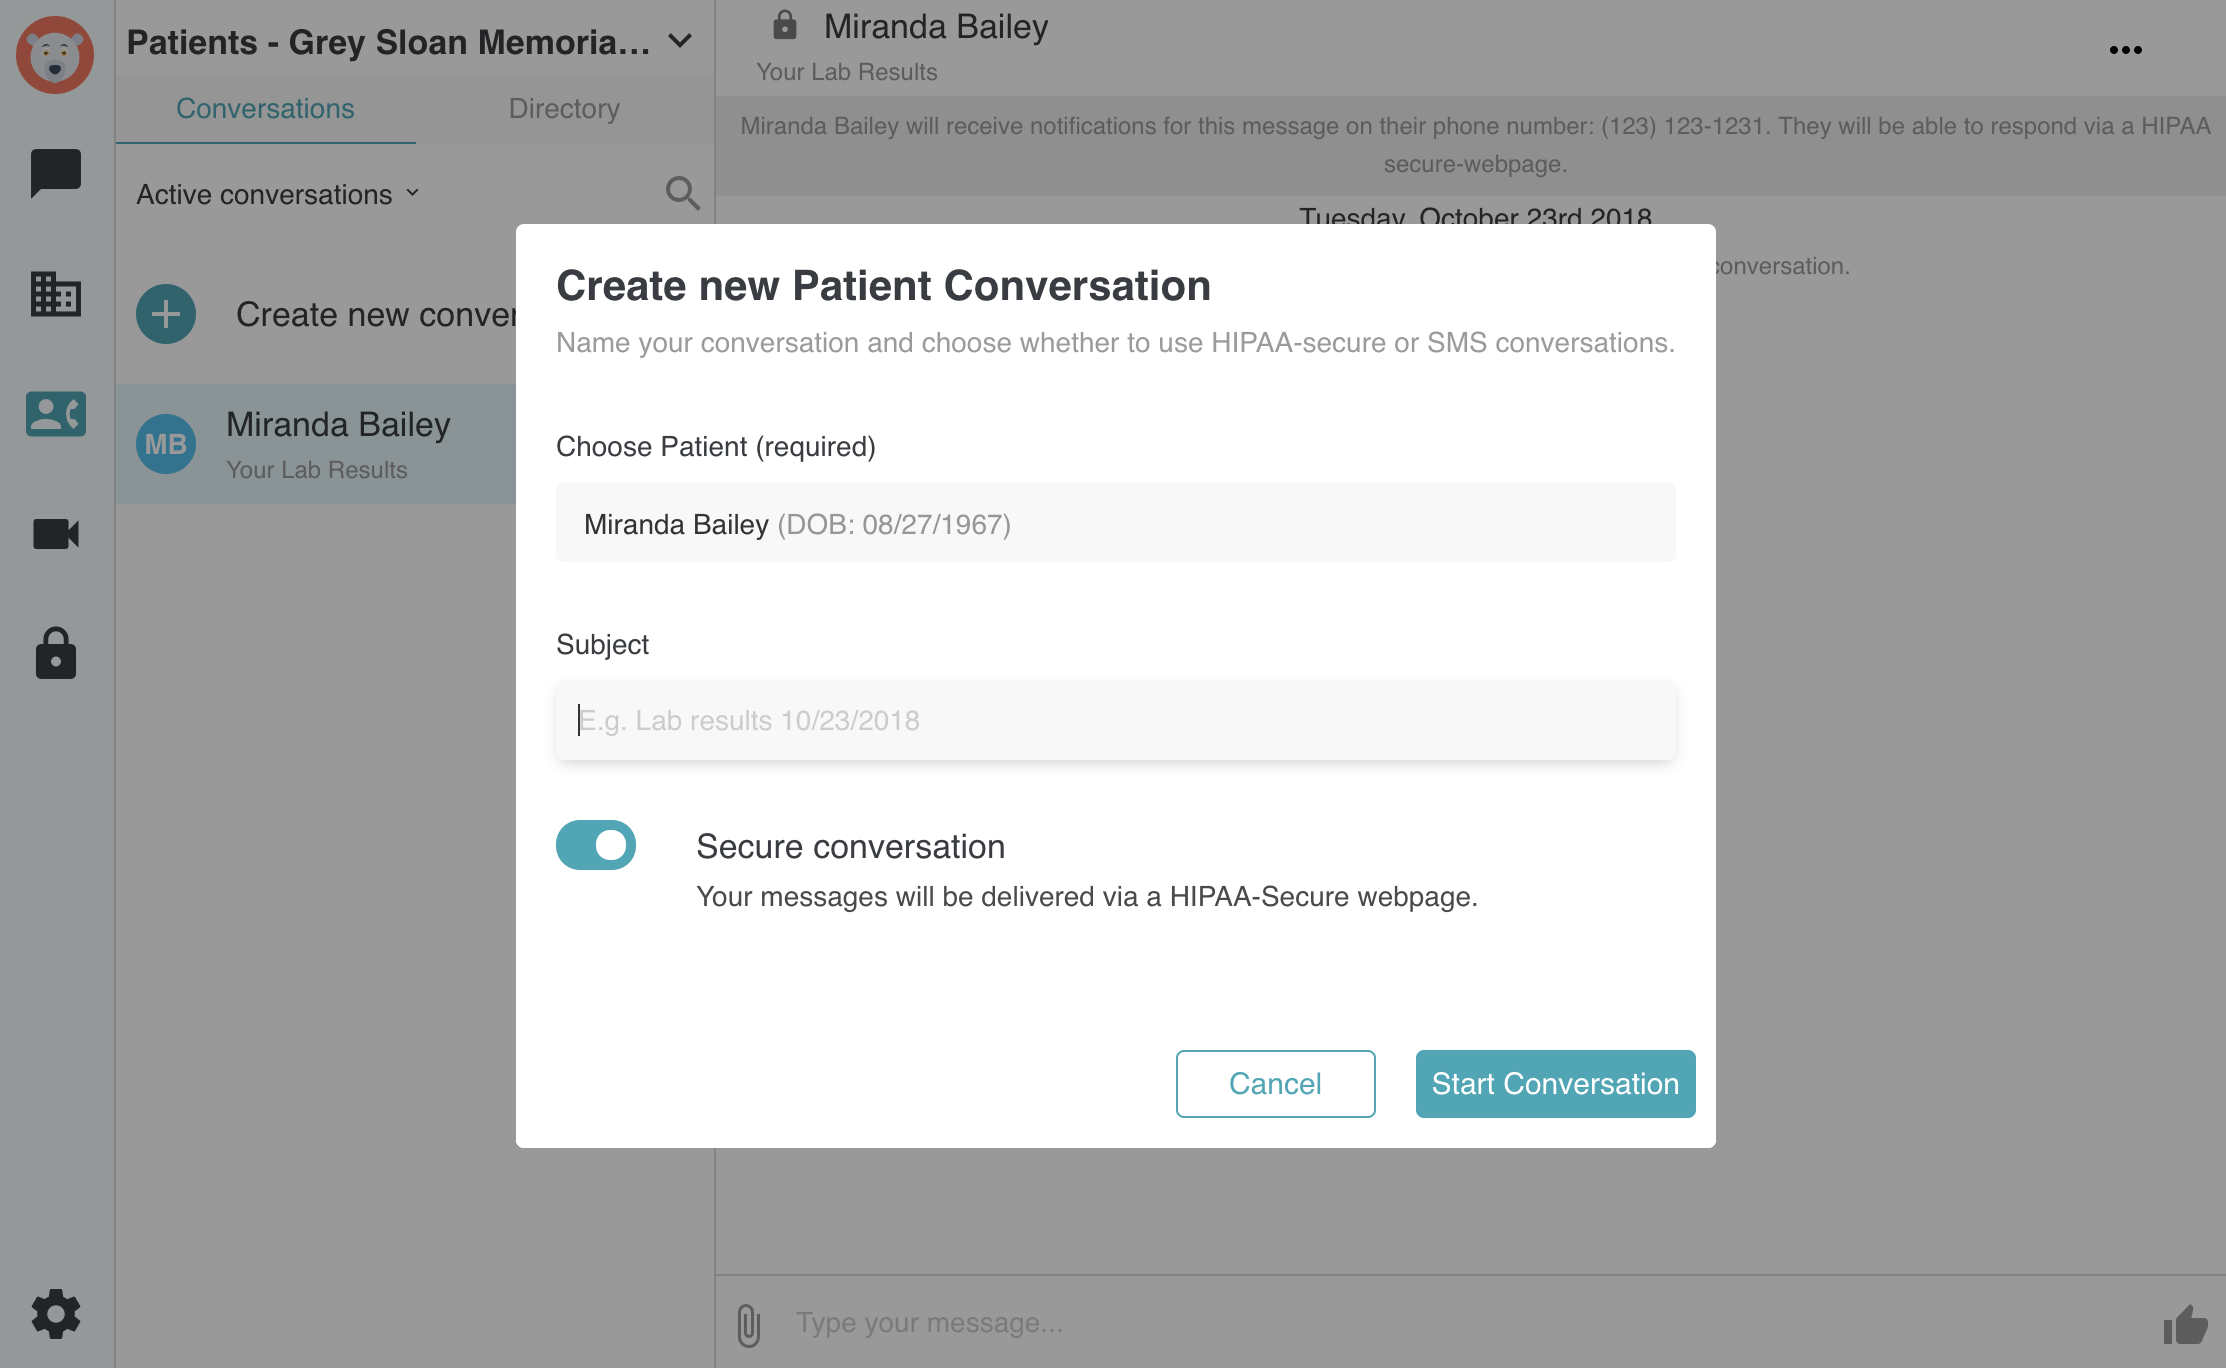Click into the Subject input field
Viewport: 2226px width, 1368px height.
pos(1116,720)
